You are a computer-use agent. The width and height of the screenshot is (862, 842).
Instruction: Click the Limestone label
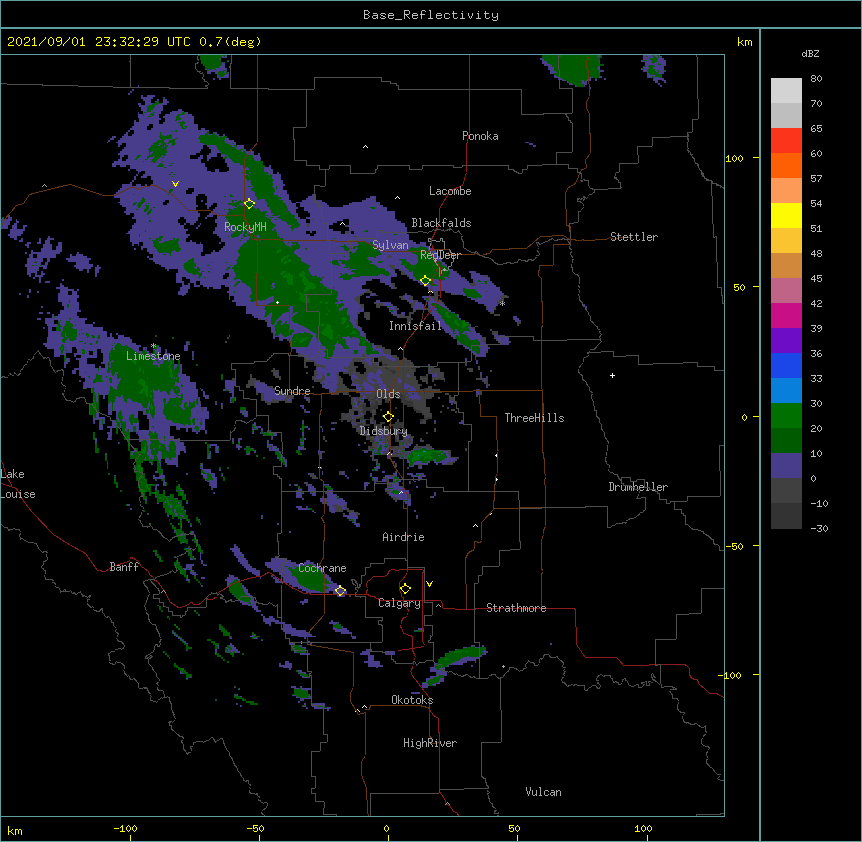(x=153, y=356)
